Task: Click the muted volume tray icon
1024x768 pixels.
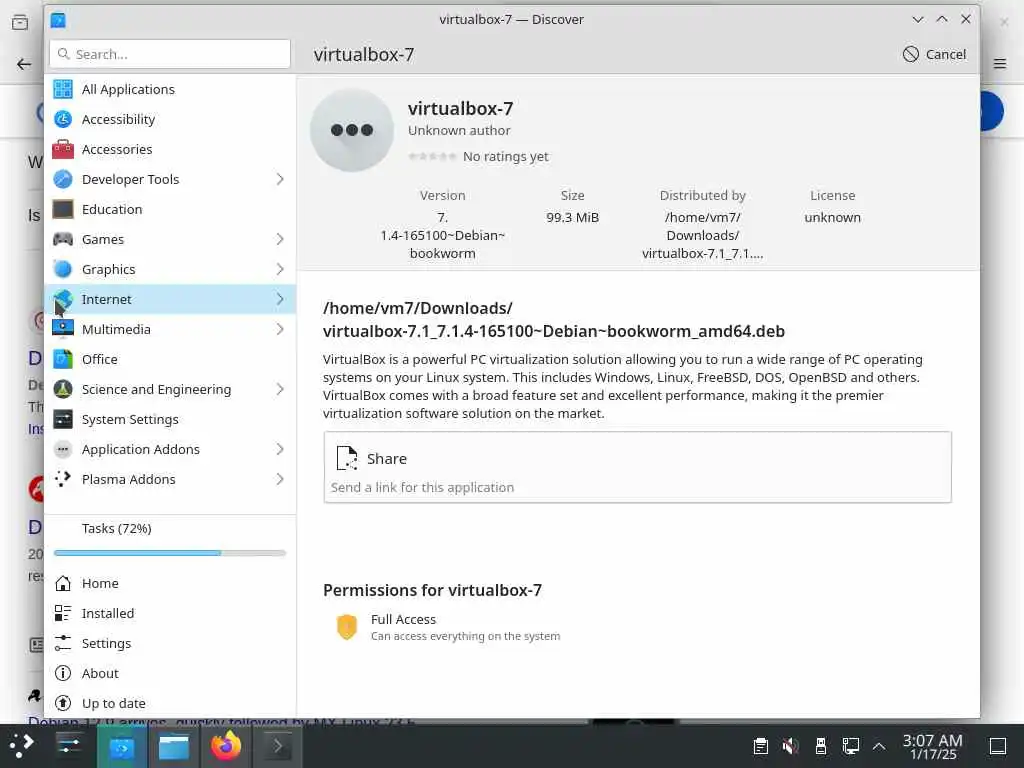Action: click(x=790, y=746)
